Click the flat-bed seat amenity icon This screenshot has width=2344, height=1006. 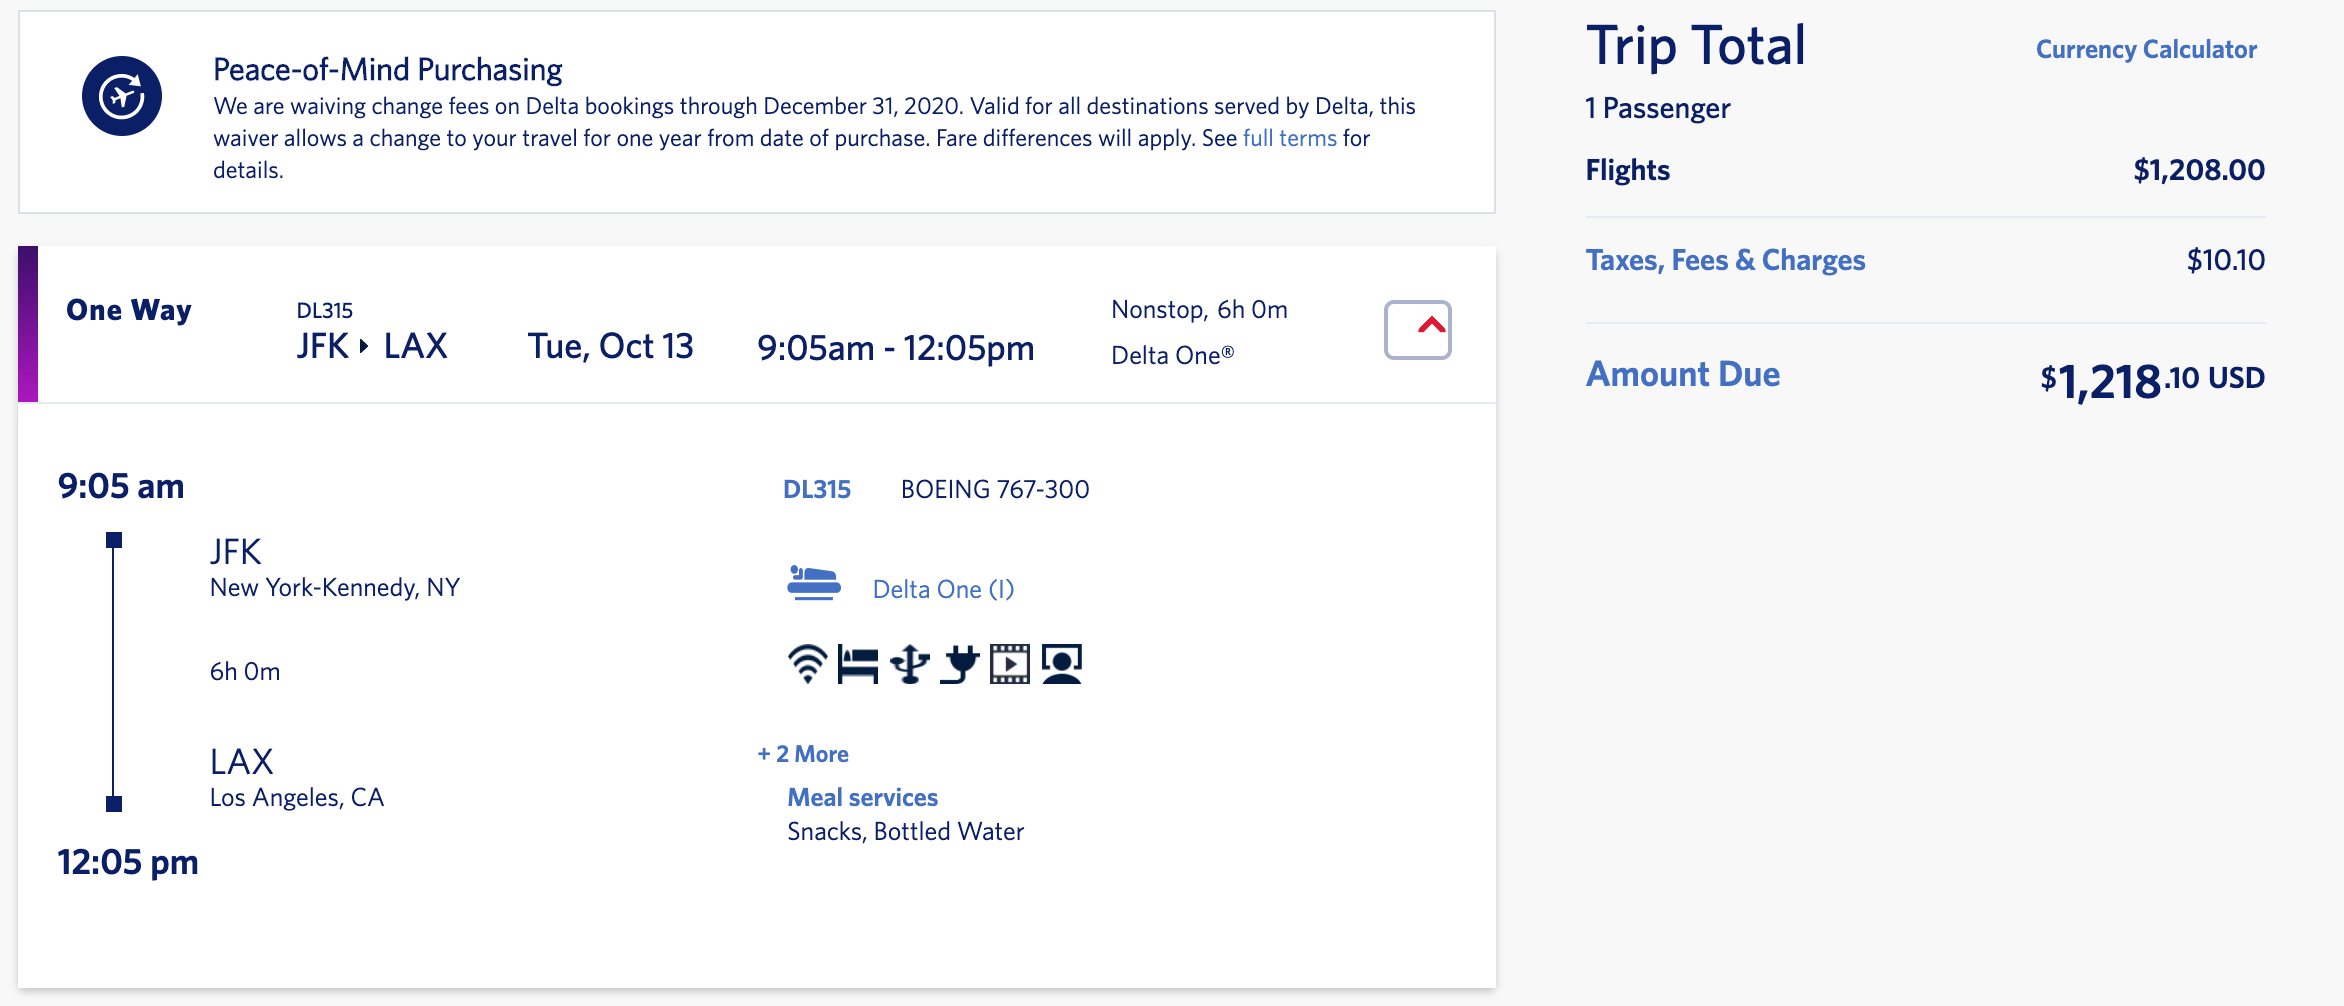[858, 664]
